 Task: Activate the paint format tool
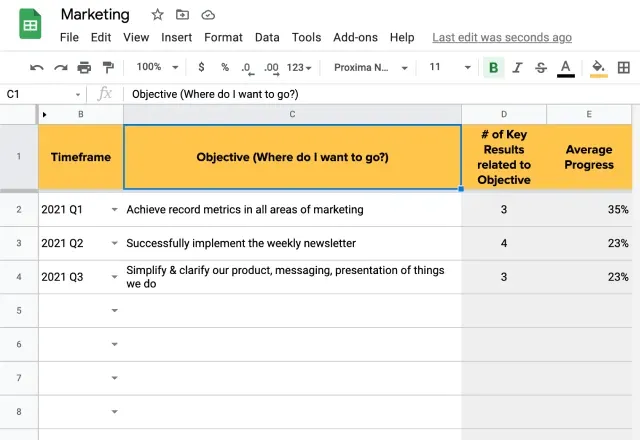[x=108, y=67]
